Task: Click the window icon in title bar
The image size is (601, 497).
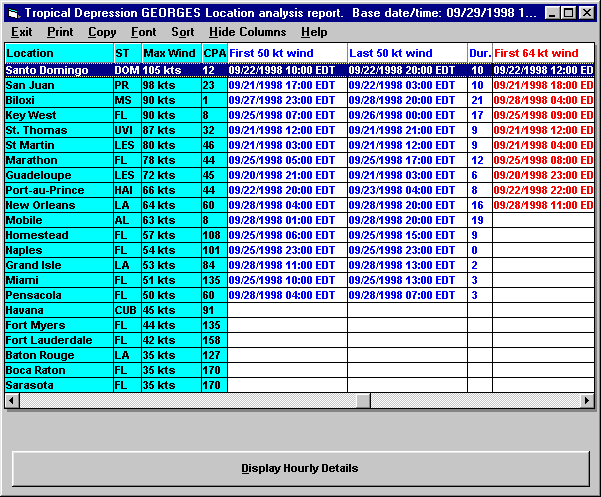Action: coord(13,13)
